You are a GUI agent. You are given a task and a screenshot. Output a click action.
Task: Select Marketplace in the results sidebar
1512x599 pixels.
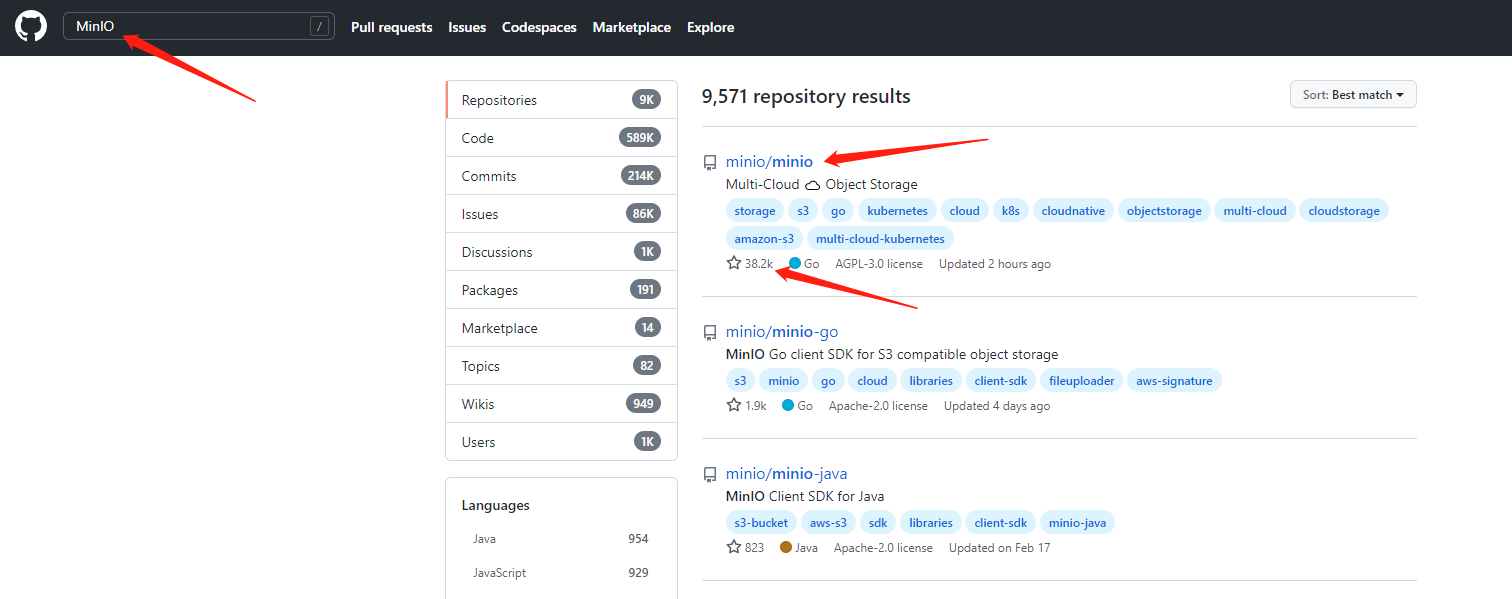[561, 328]
